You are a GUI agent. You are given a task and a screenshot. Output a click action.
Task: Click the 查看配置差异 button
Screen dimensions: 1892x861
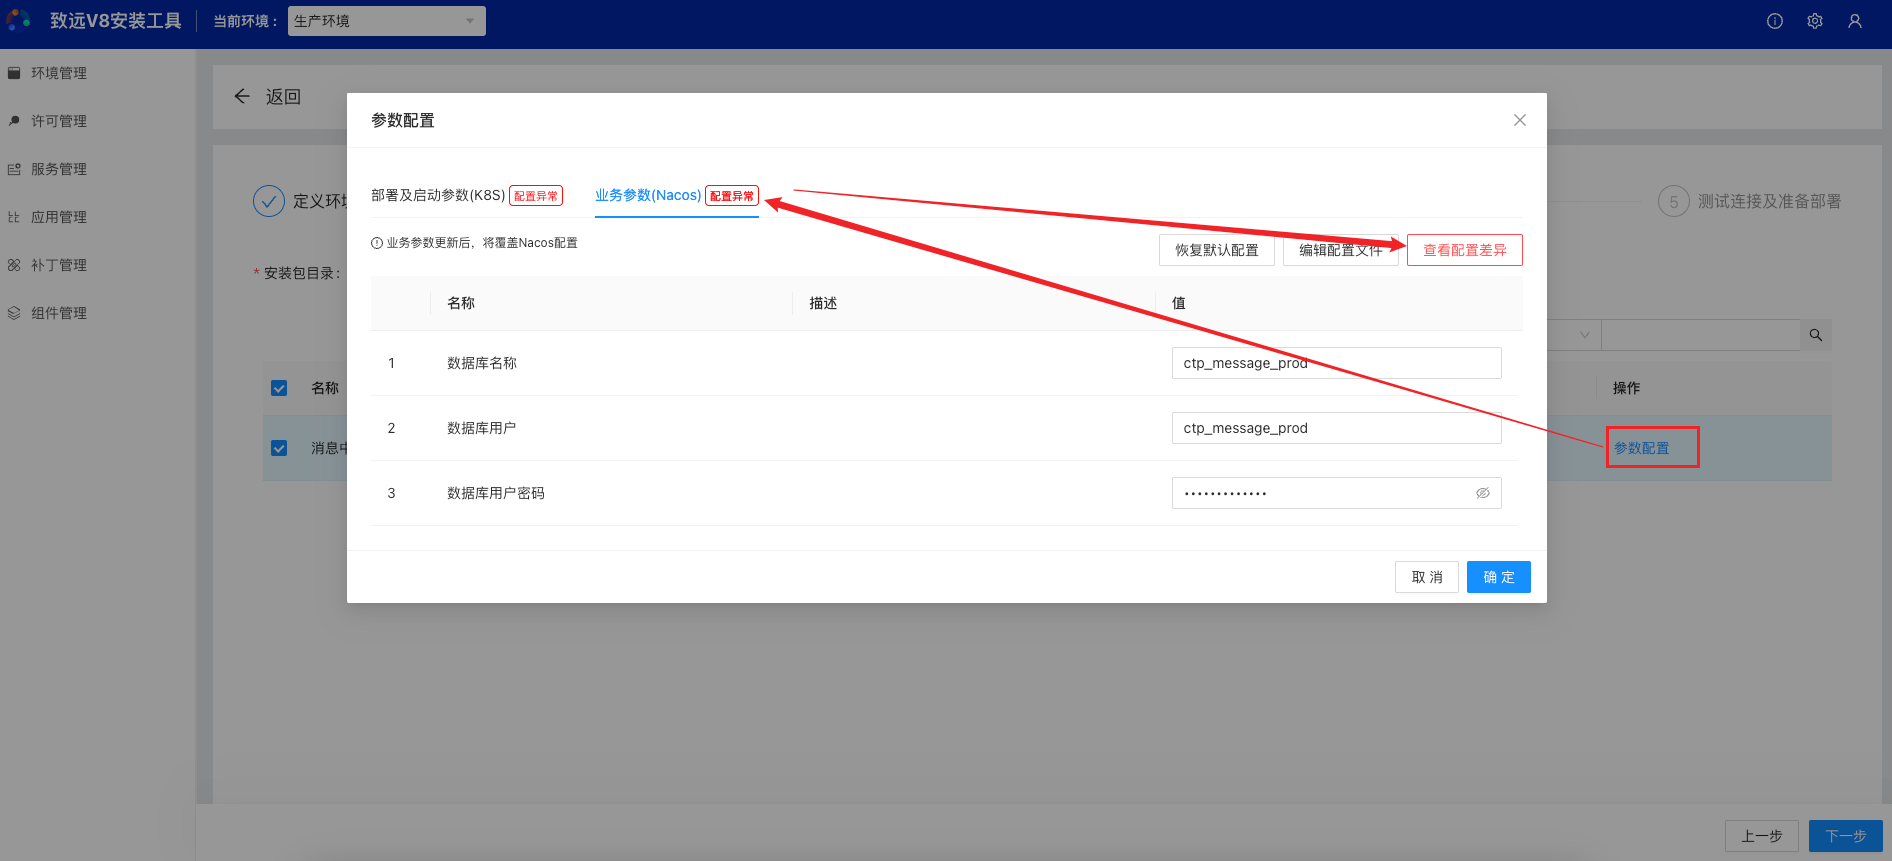point(1465,250)
